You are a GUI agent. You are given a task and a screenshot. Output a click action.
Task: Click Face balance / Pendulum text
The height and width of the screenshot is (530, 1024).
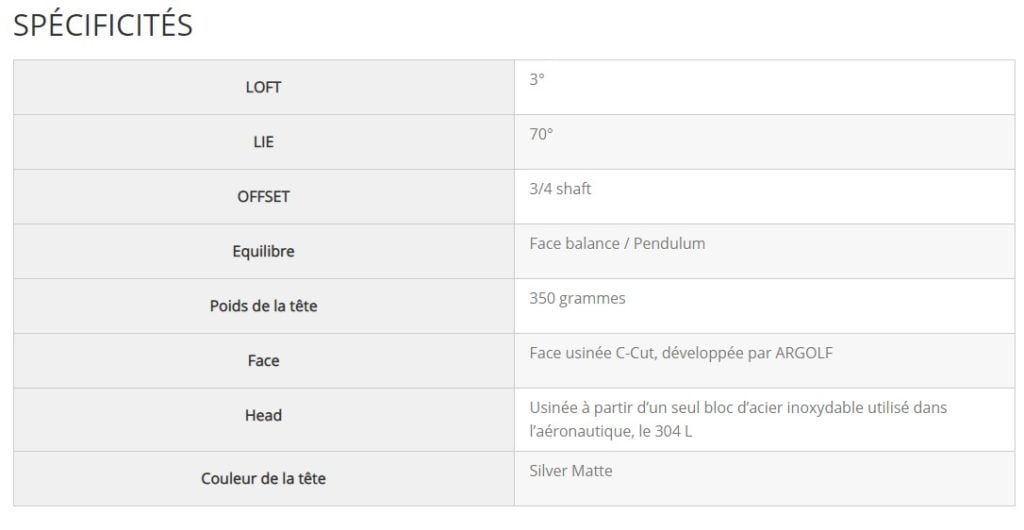(x=617, y=243)
